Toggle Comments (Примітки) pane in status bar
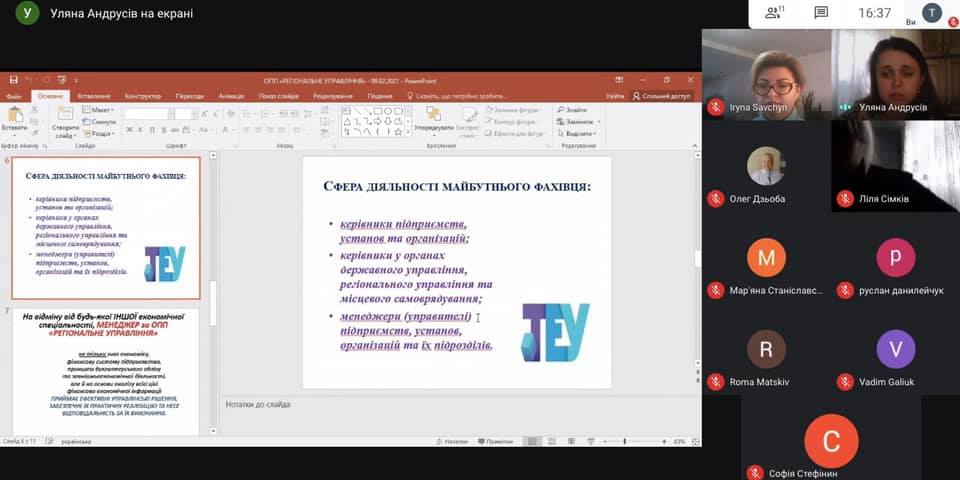This screenshot has height=480, width=960. click(495, 441)
